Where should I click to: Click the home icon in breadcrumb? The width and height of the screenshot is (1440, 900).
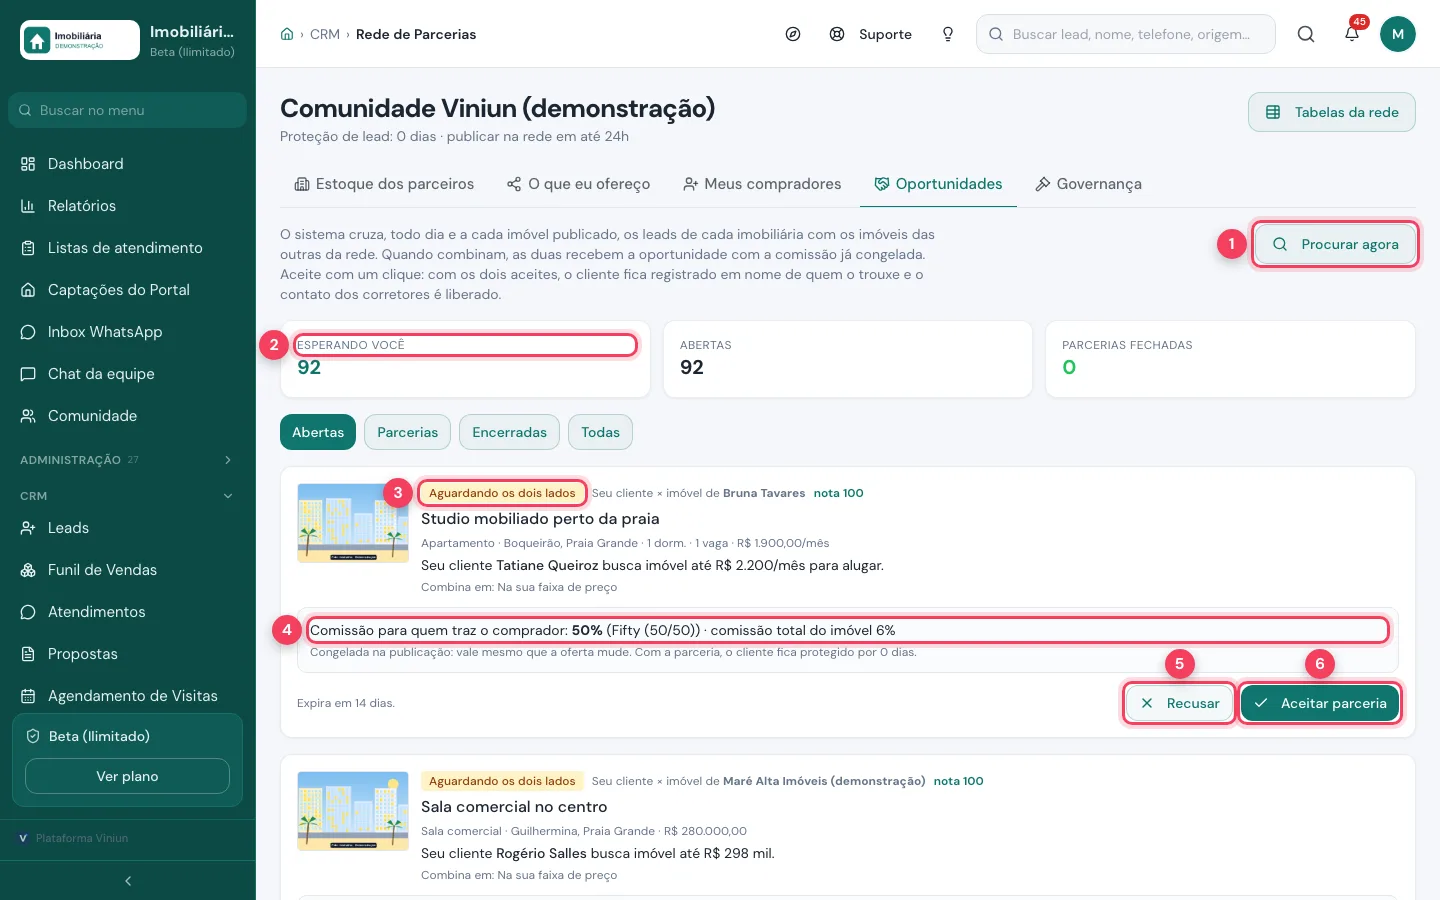coord(287,34)
